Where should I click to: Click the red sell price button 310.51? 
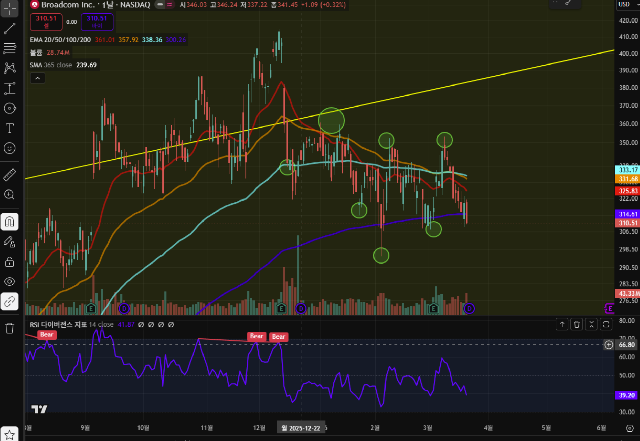coord(46,22)
